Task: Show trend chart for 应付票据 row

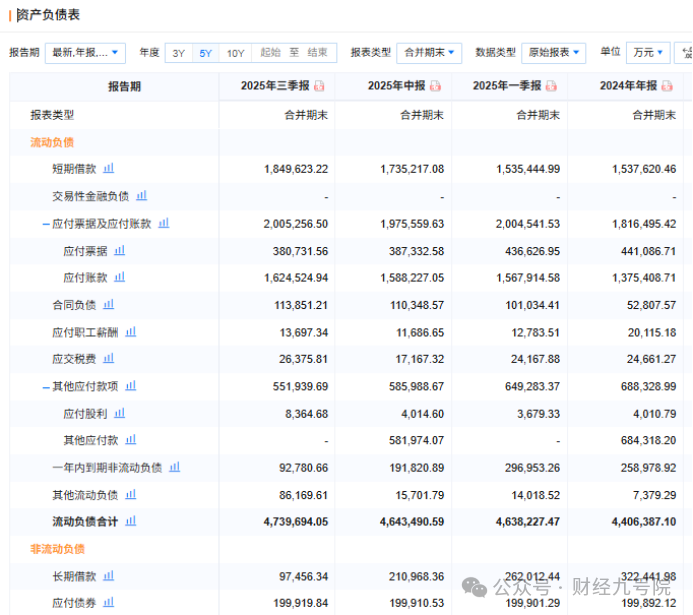Action: click(x=119, y=250)
